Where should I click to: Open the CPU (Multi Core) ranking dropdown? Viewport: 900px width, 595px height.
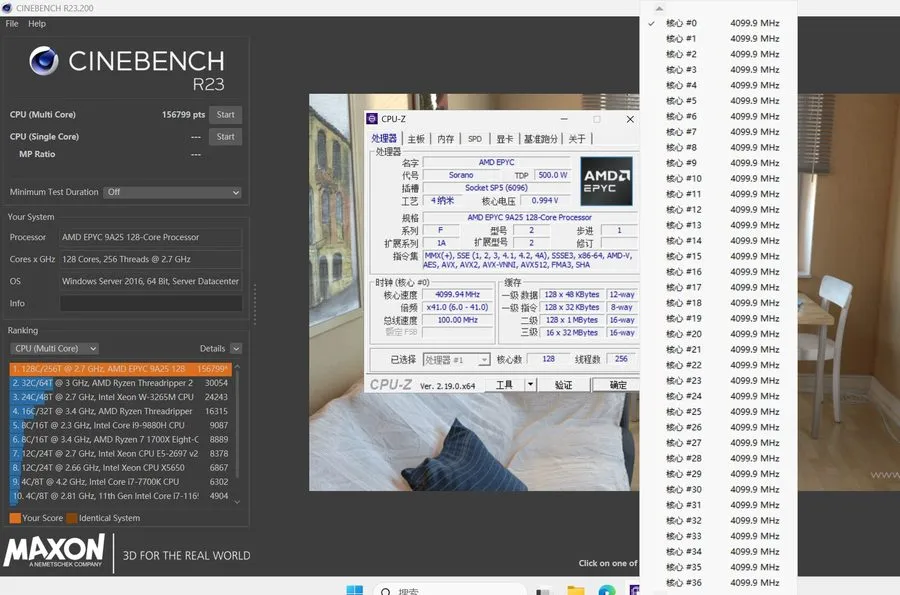[55, 348]
